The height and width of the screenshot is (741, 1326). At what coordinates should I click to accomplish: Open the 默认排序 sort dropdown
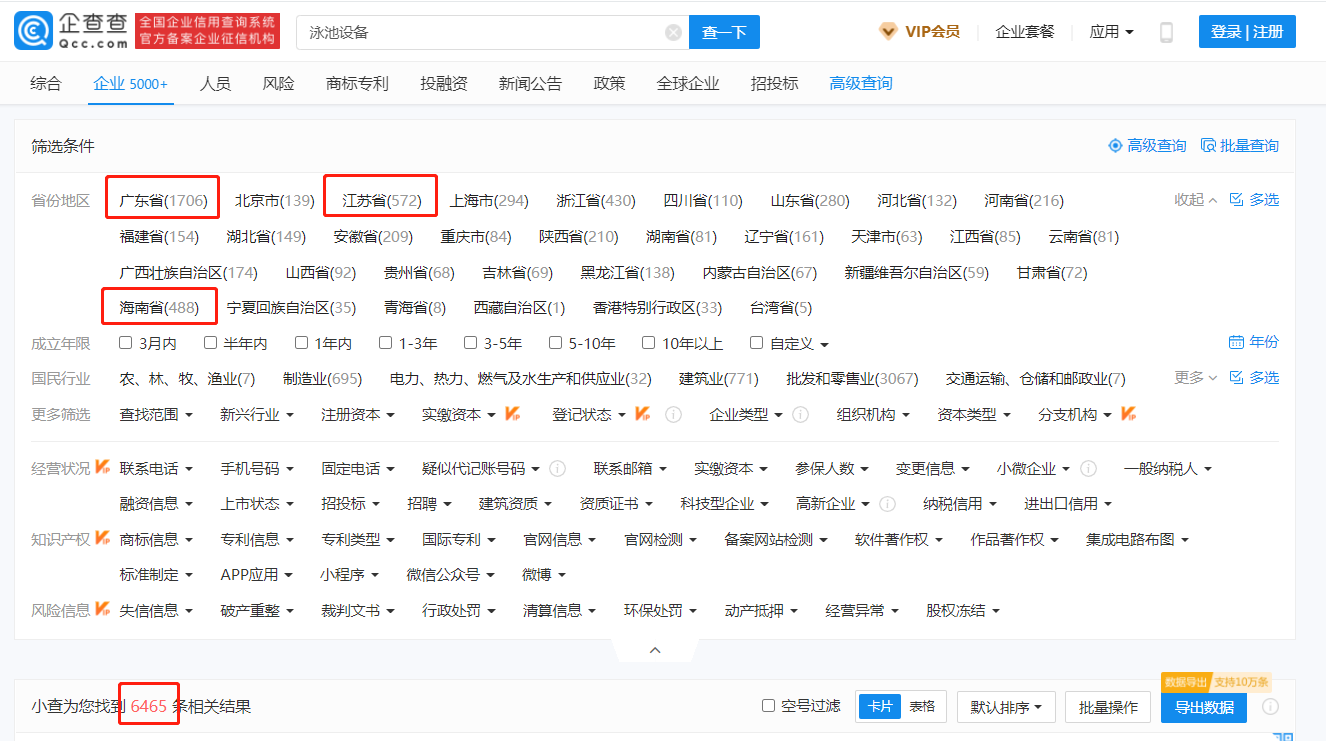[x=1006, y=706]
